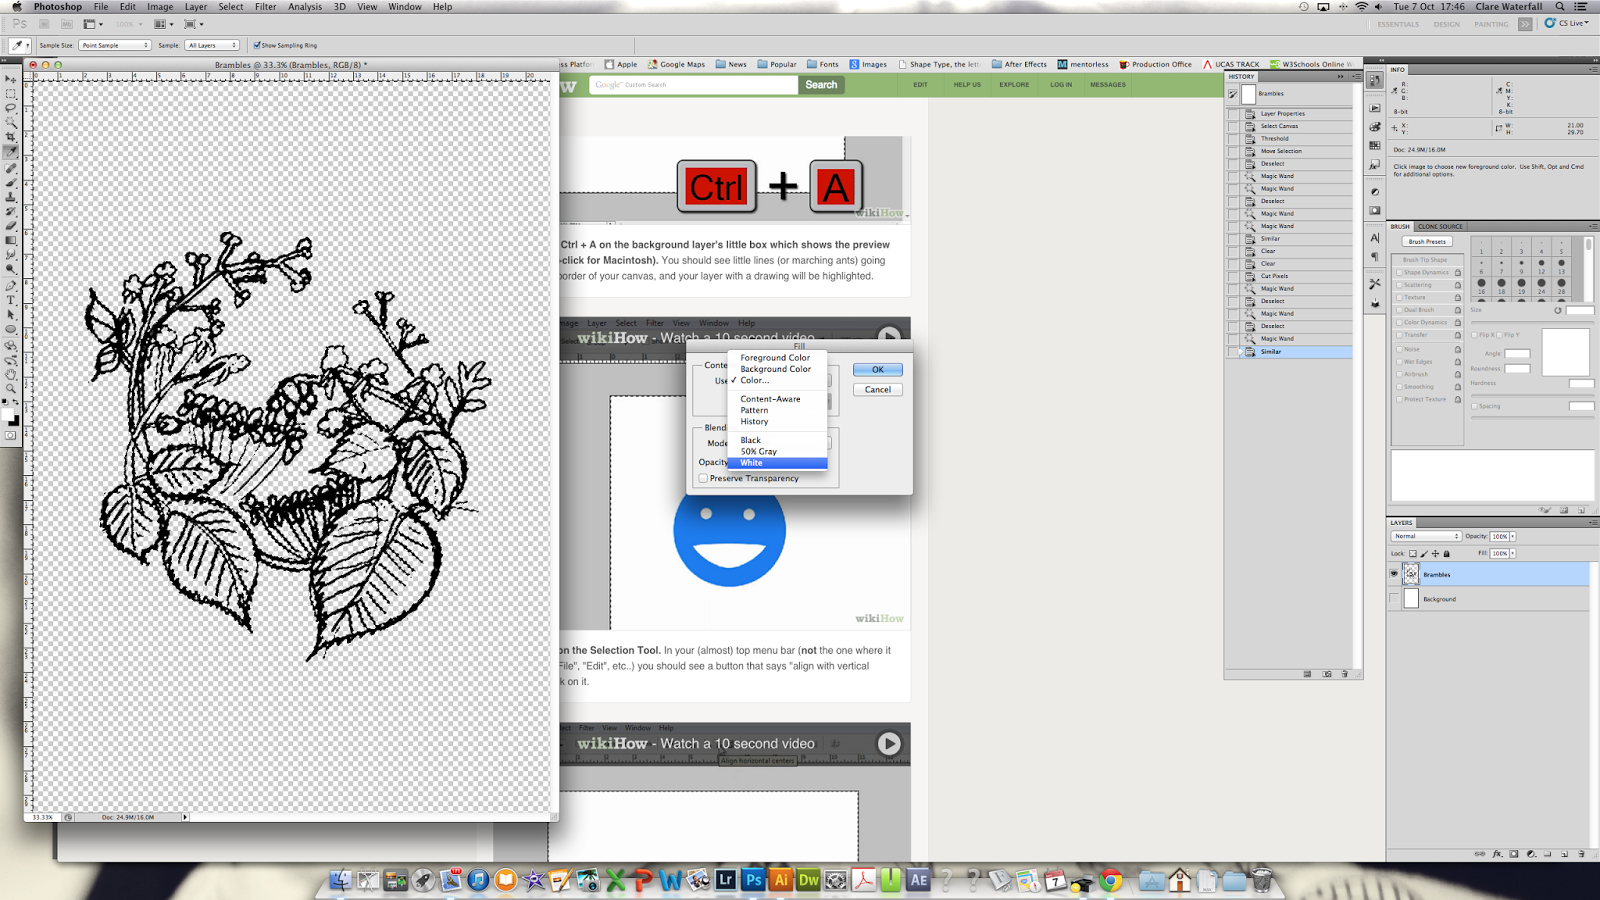Open the layer Fill slider arrow
Image resolution: width=1600 pixels, height=900 pixels.
(x=1513, y=553)
